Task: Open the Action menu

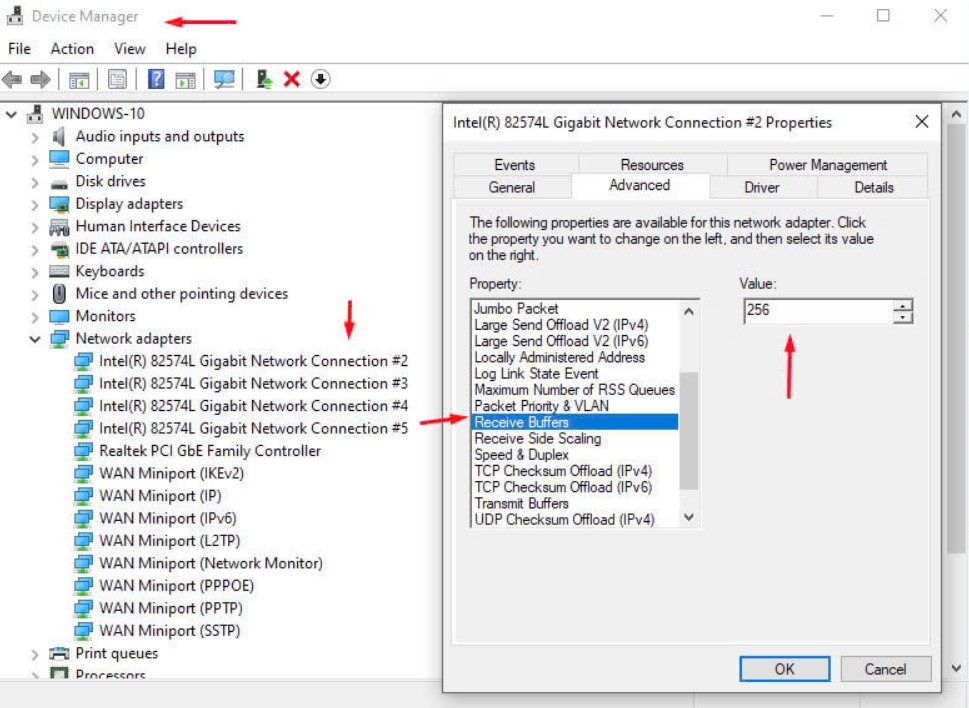Action: 72,49
